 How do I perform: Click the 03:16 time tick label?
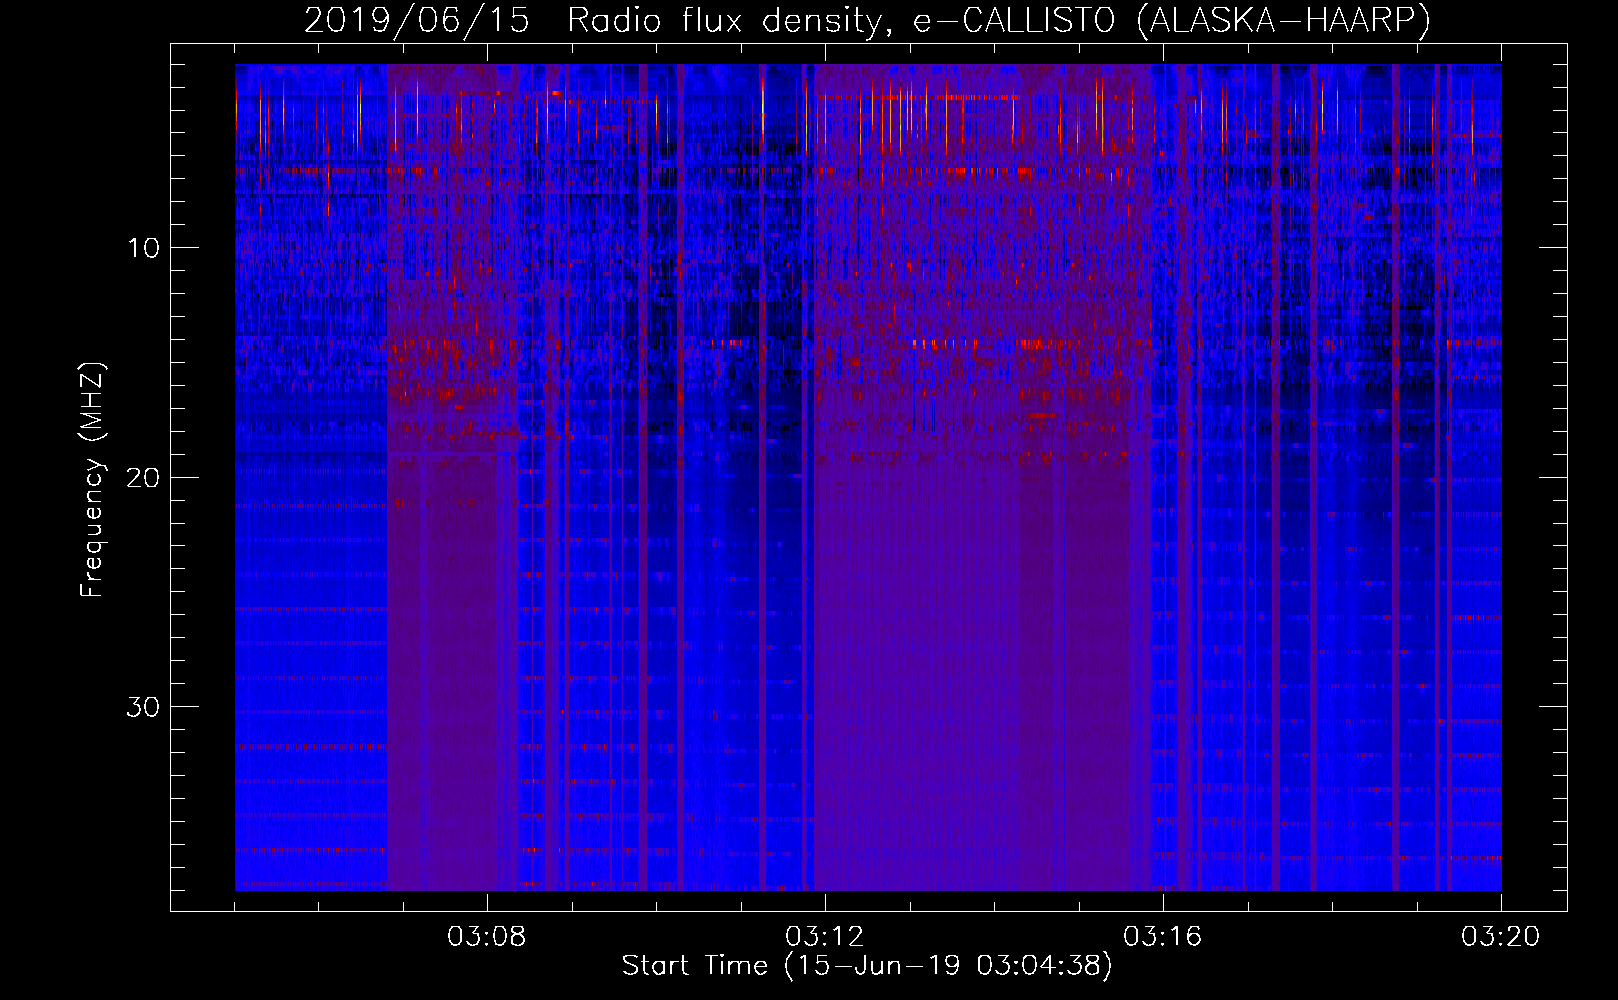(1163, 937)
